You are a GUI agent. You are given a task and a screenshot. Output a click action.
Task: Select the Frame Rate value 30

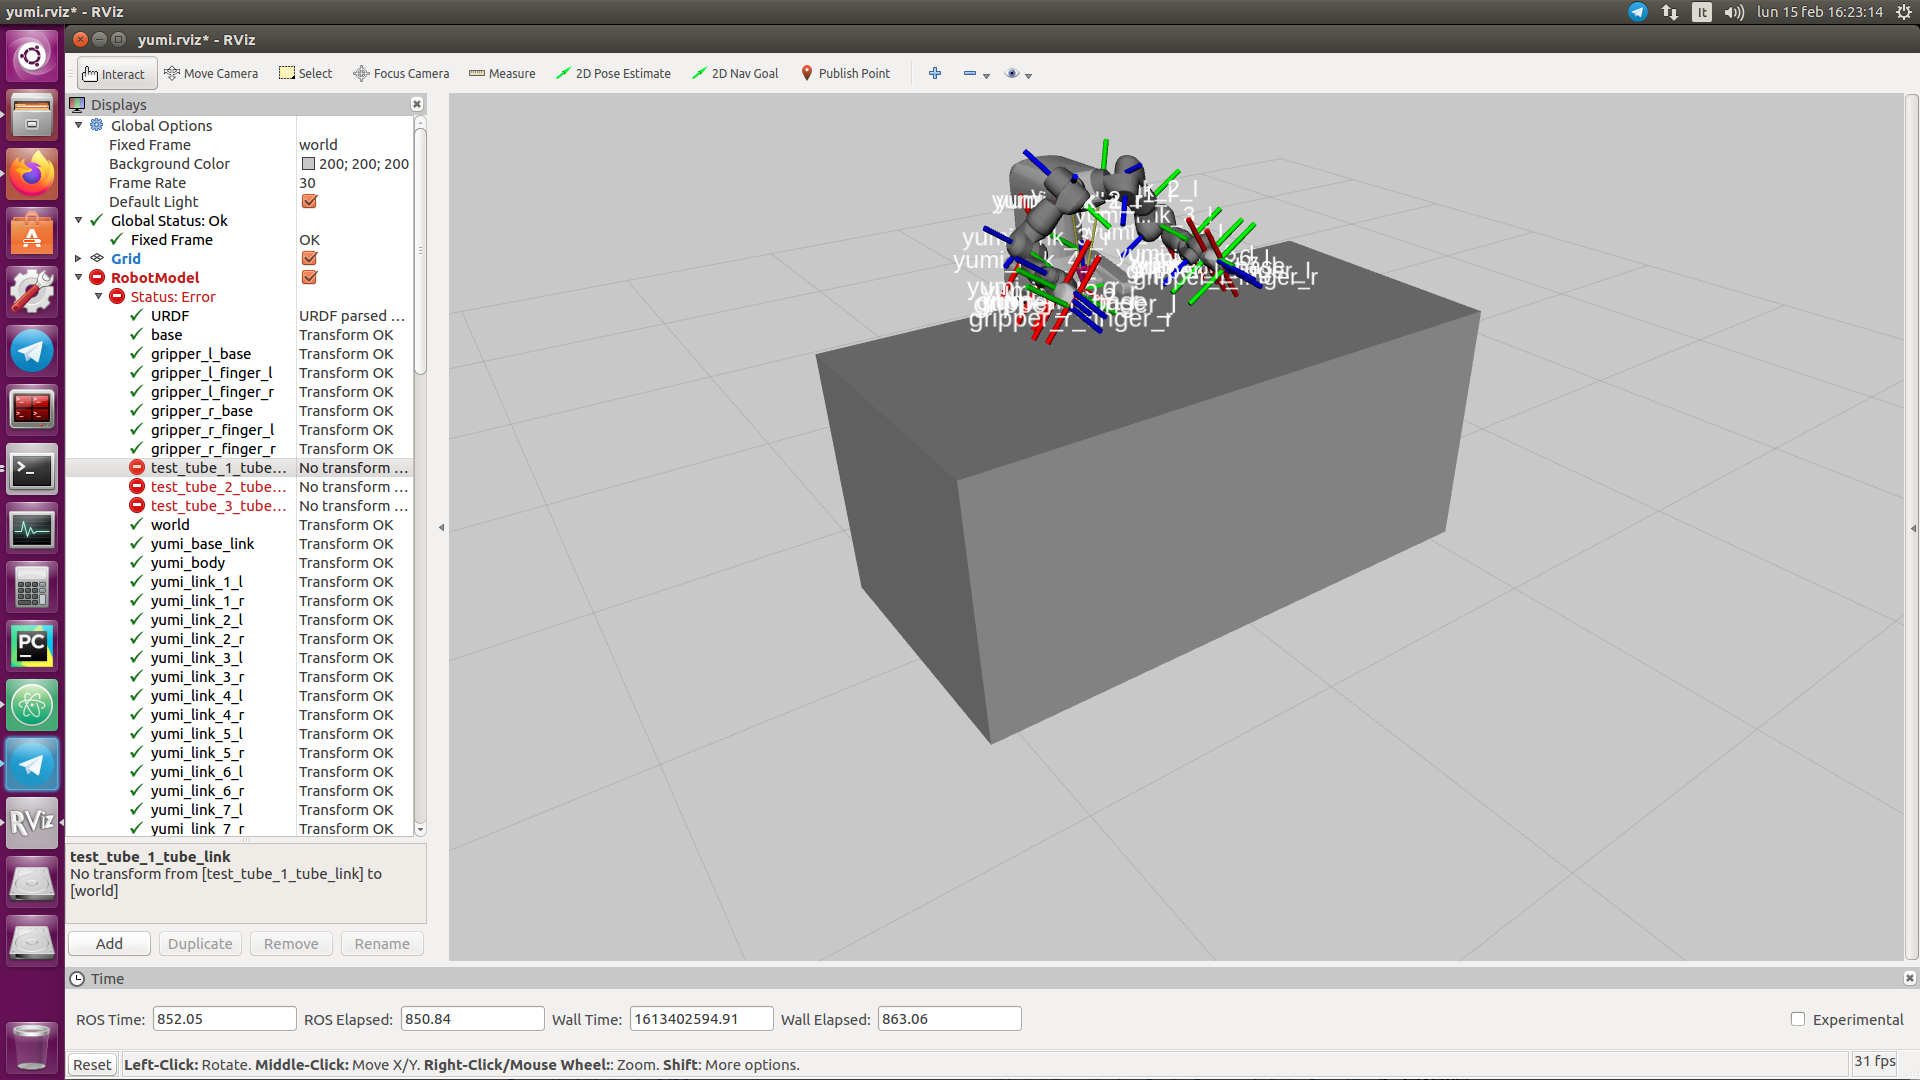pos(354,183)
